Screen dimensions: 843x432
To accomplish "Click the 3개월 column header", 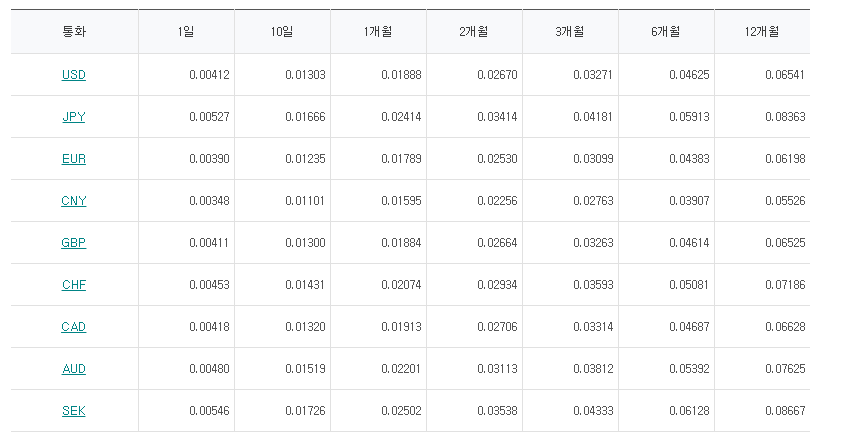I will coord(570,32).
